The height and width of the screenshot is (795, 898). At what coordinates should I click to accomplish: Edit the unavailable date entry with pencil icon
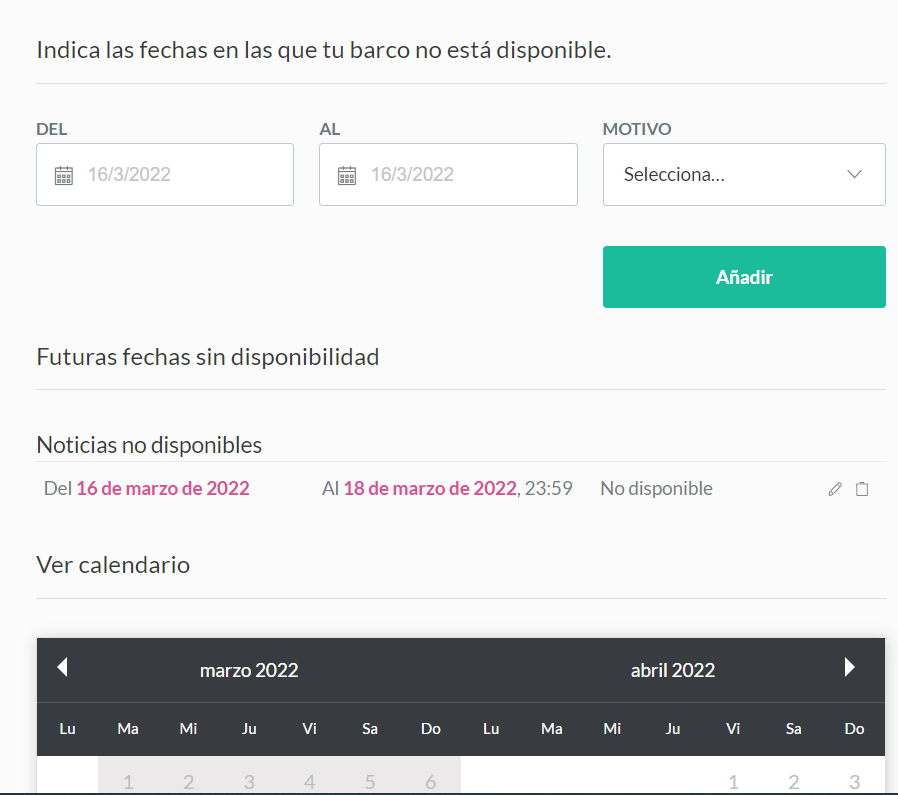coord(835,489)
